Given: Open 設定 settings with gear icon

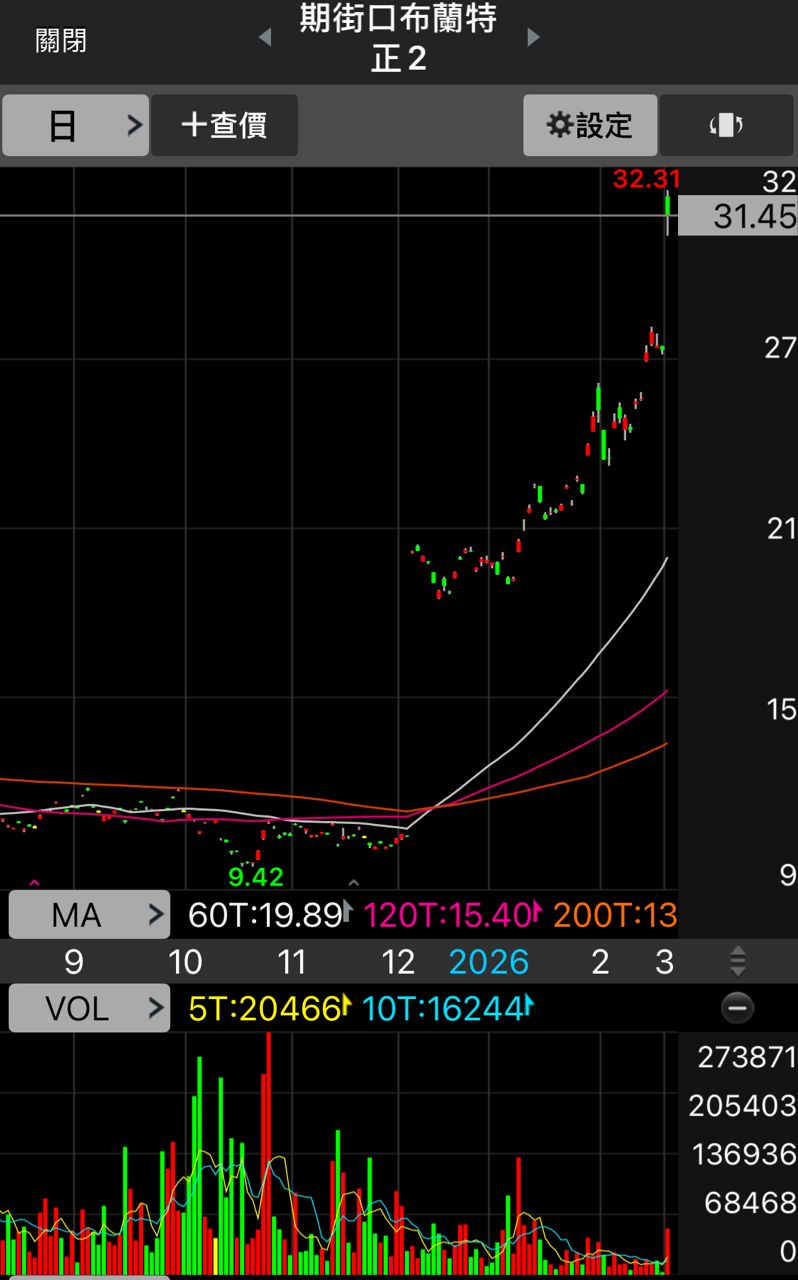Looking at the screenshot, I should tap(590, 125).
